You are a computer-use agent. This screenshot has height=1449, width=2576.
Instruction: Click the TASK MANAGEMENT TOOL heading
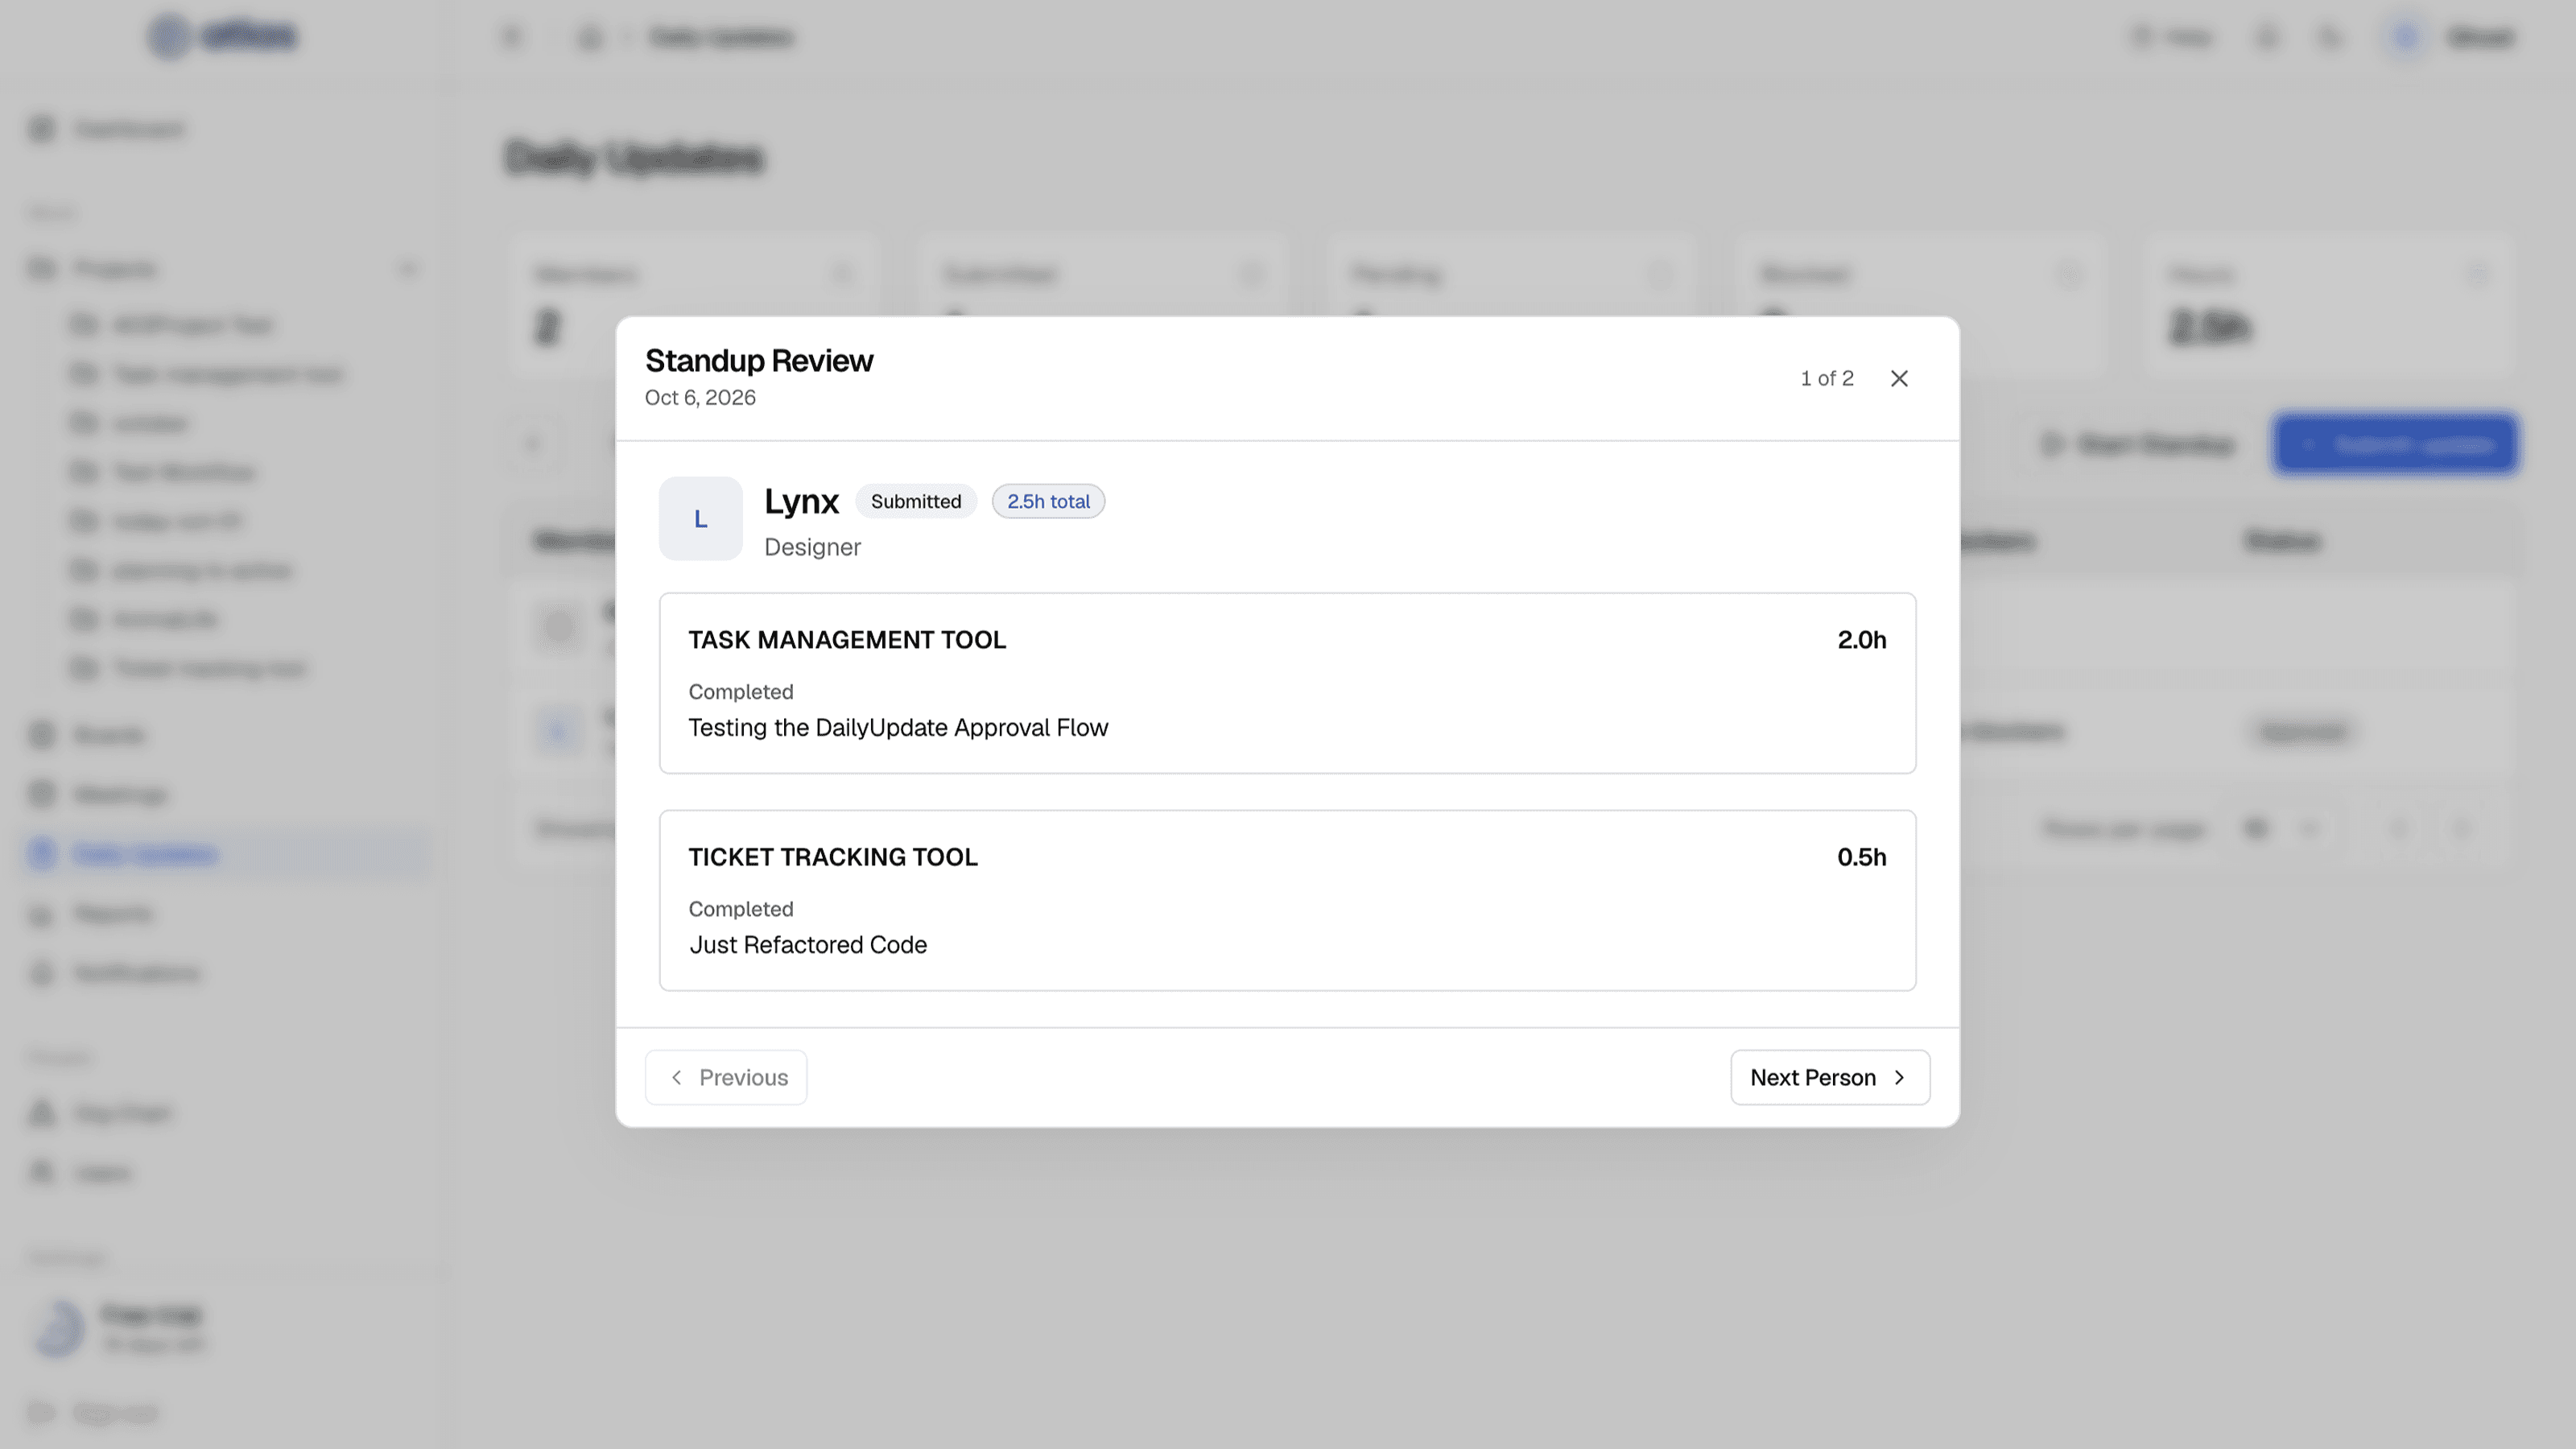847,640
